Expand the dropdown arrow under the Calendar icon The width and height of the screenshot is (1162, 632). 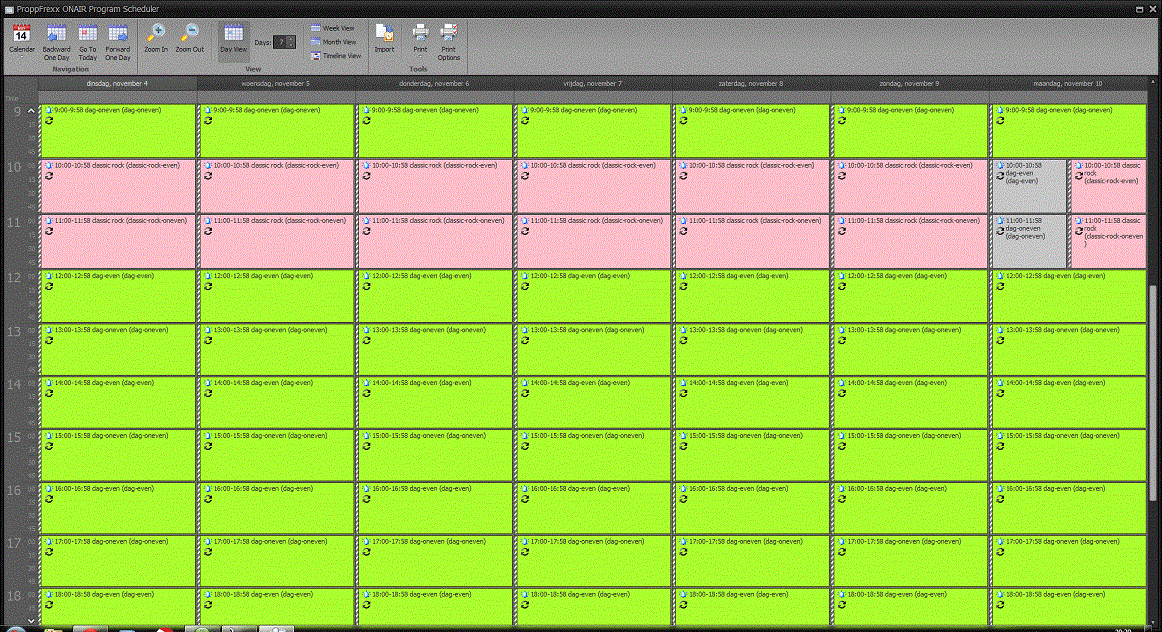click(x=20, y=57)
